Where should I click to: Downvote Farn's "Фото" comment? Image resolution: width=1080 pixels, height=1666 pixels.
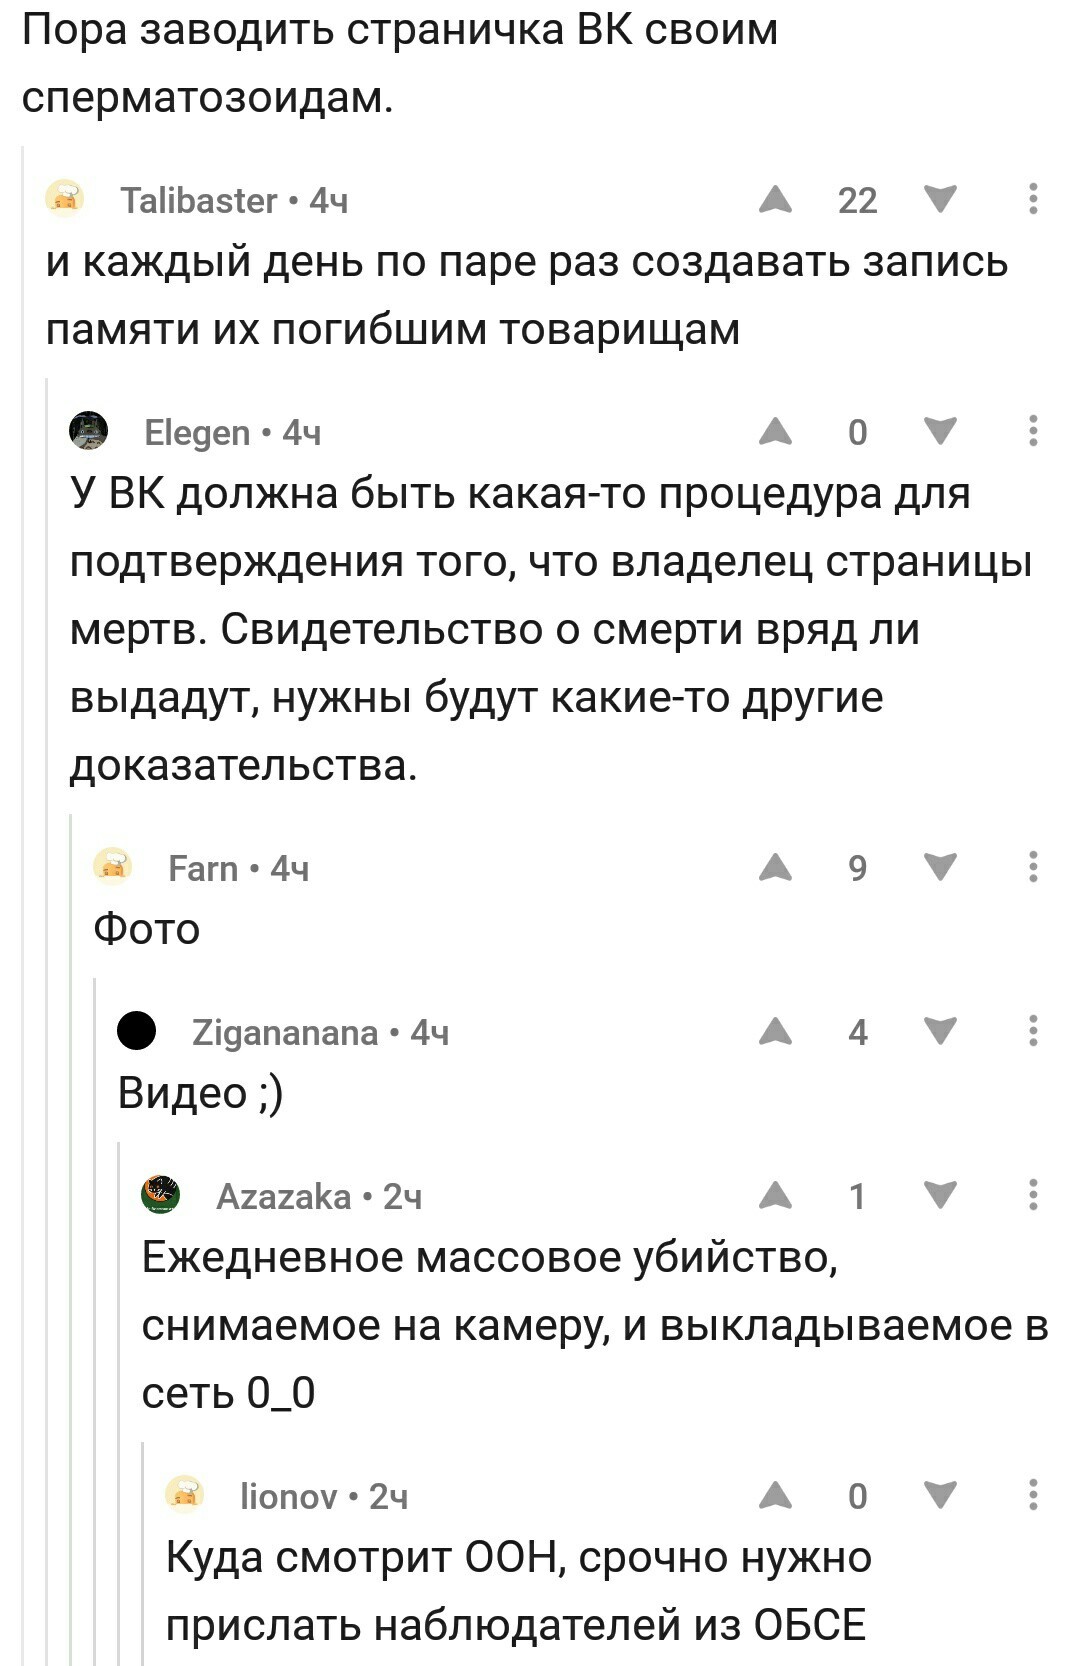pyautogui.click(x=940, y=868)
